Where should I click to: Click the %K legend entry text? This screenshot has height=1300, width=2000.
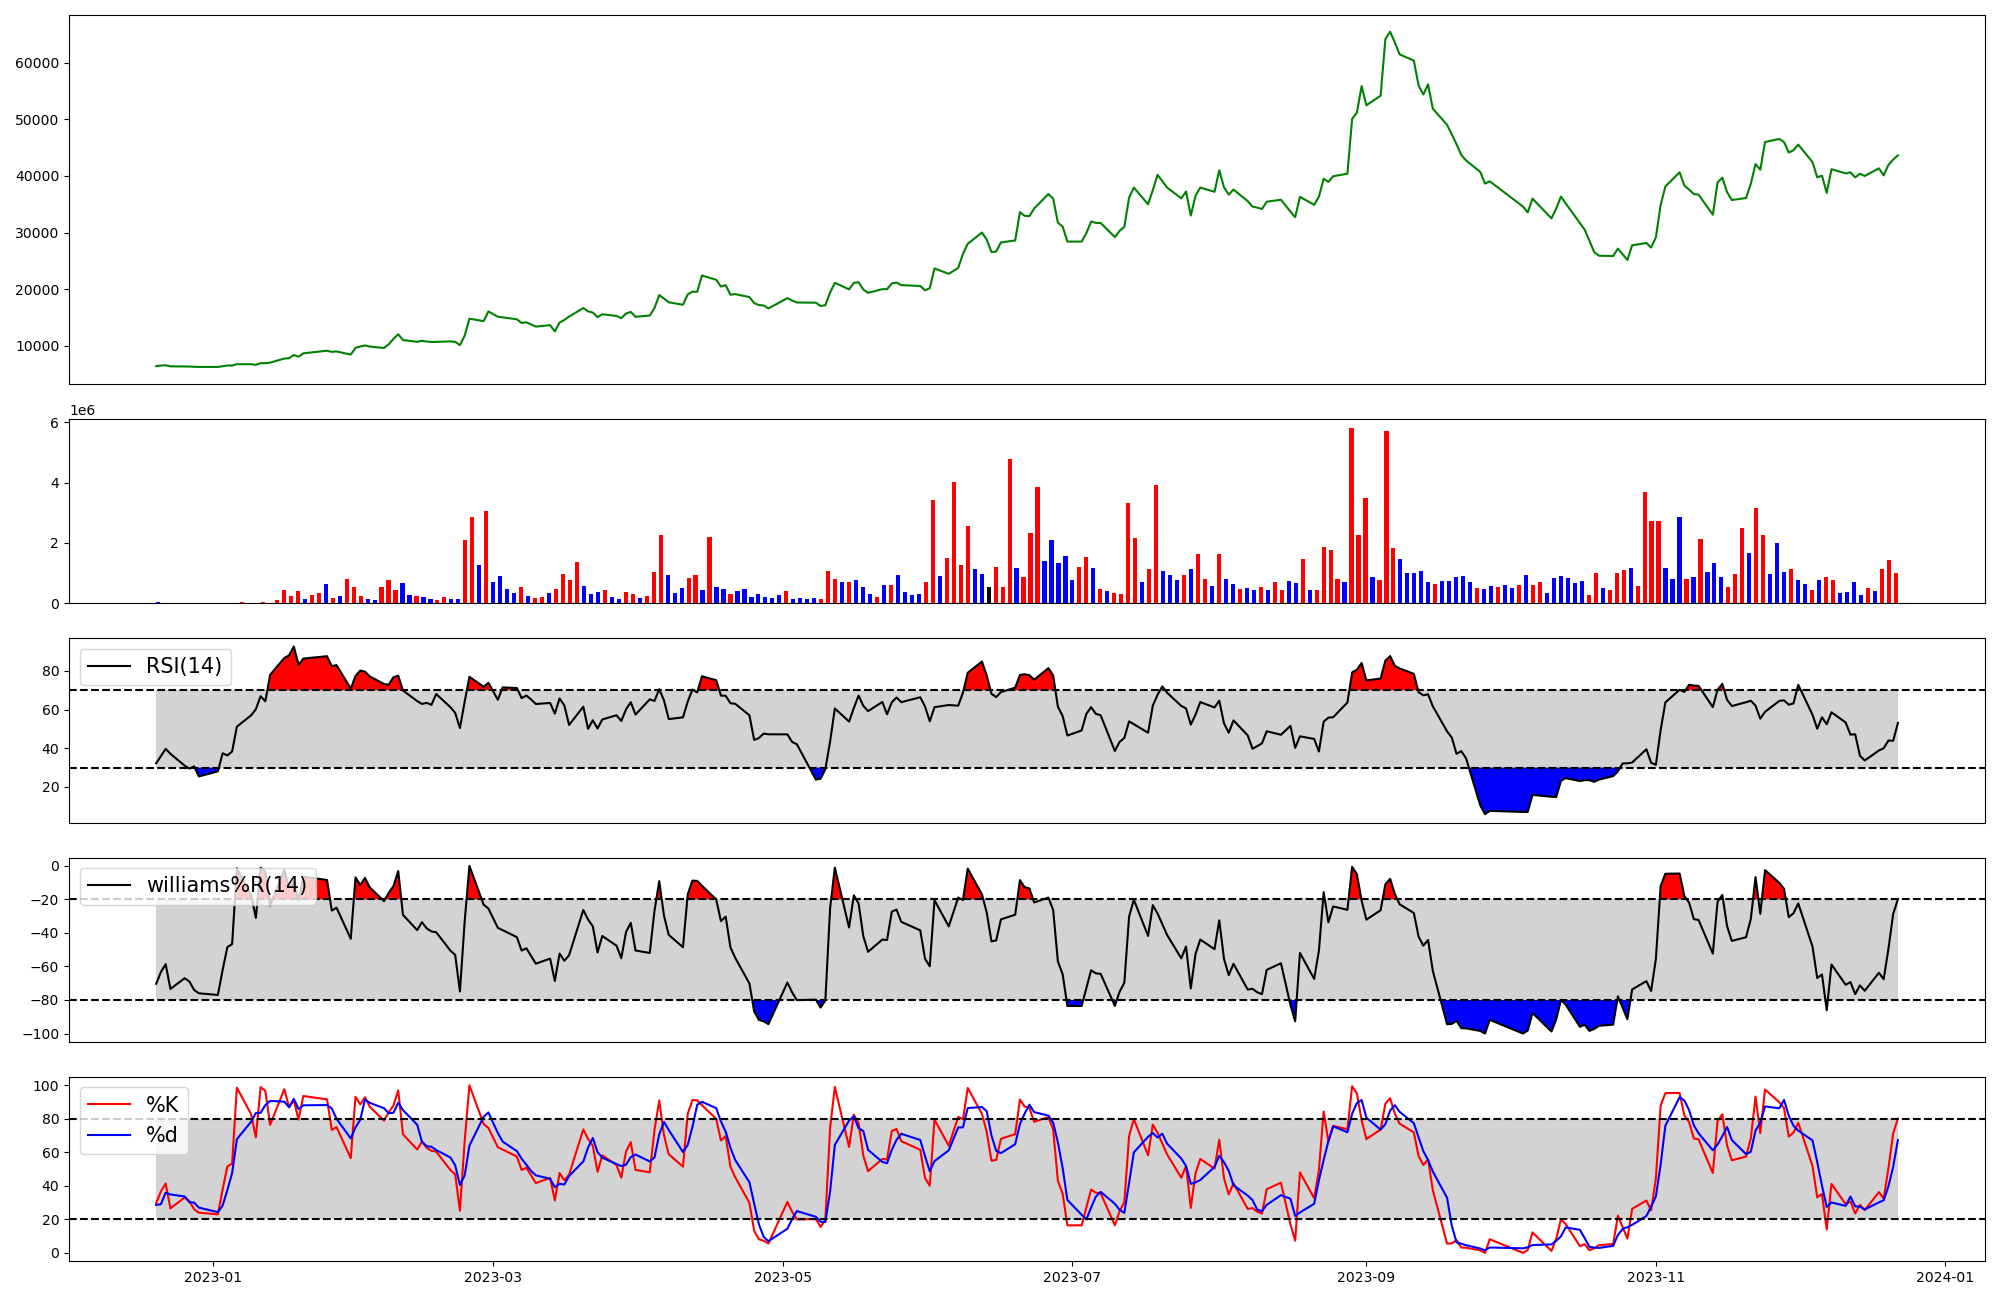162,1105
